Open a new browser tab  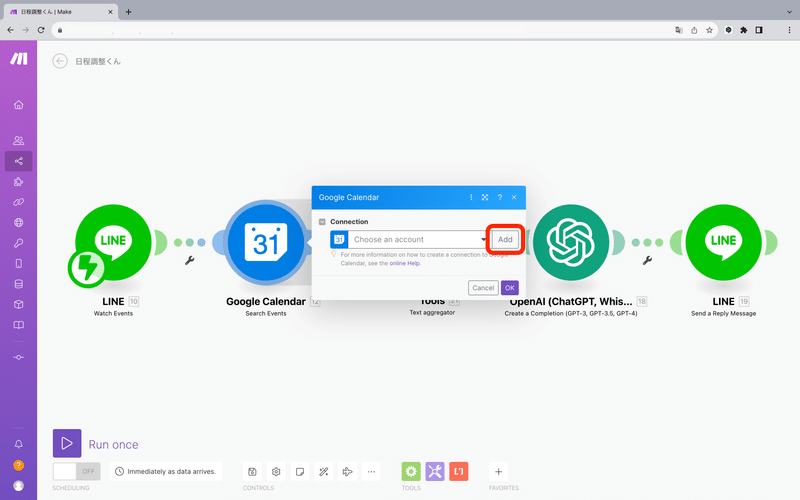(x=129, y=12)
